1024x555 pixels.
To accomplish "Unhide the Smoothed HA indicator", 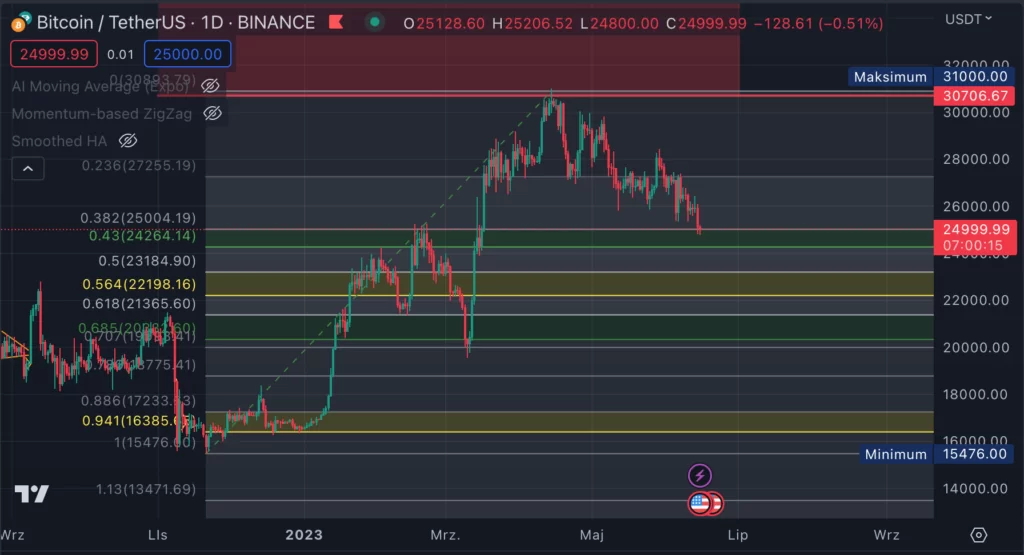I will pyautogui.click(x=127, y=141).
